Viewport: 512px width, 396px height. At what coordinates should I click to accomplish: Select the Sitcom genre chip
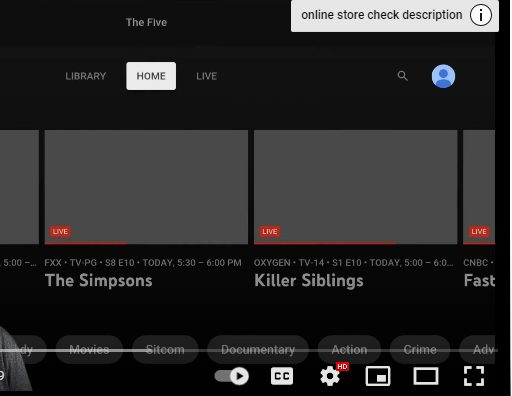point(165,350)
